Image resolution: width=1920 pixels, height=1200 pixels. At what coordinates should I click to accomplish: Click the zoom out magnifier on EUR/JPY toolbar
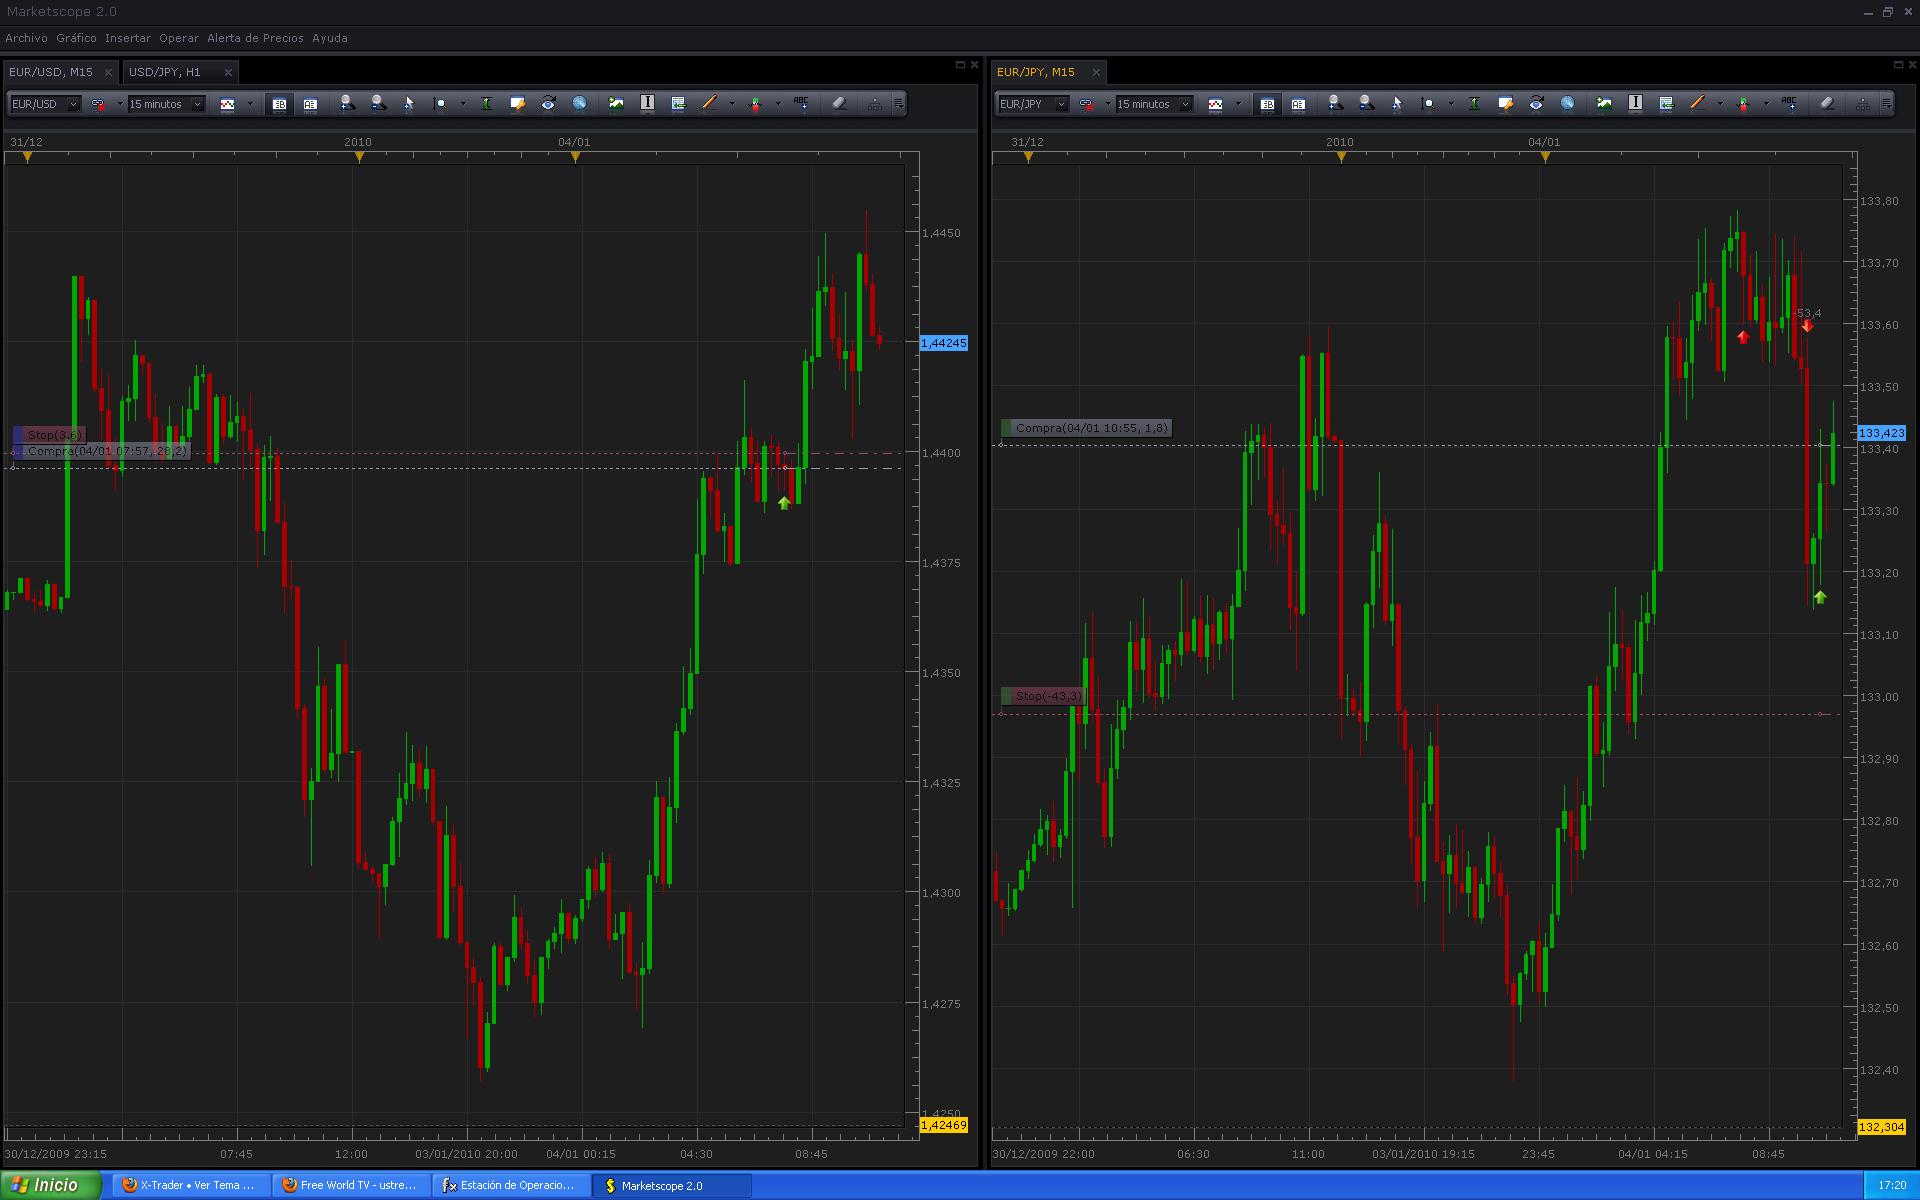pyautogui.click(x=1366, y=103)
